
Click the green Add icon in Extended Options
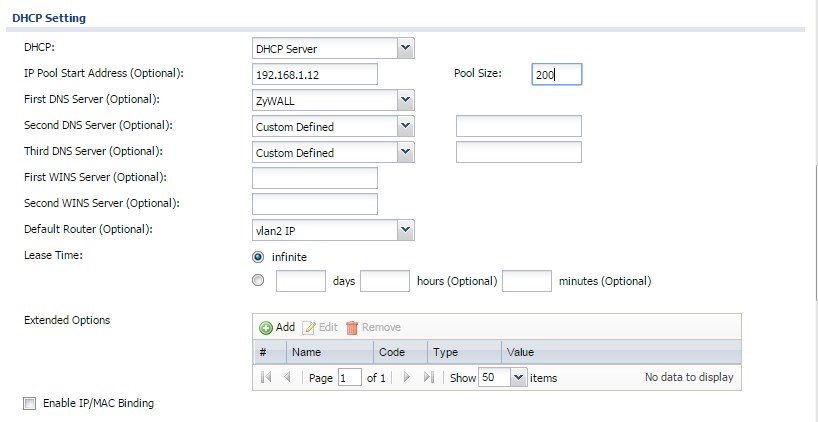click(x=266, y=328)
